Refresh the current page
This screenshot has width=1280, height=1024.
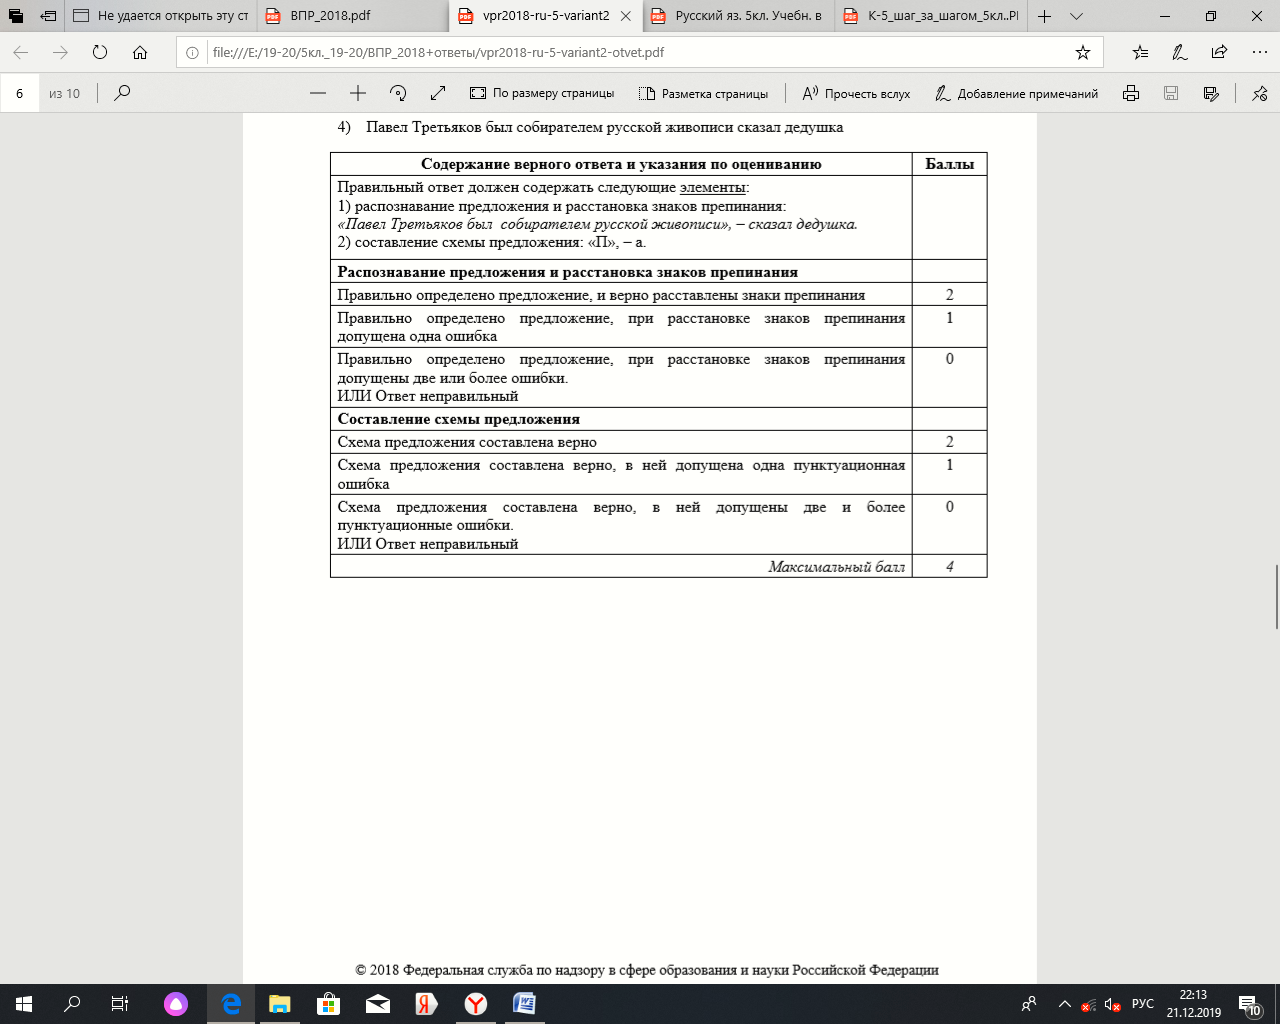[x=100, y=53]
